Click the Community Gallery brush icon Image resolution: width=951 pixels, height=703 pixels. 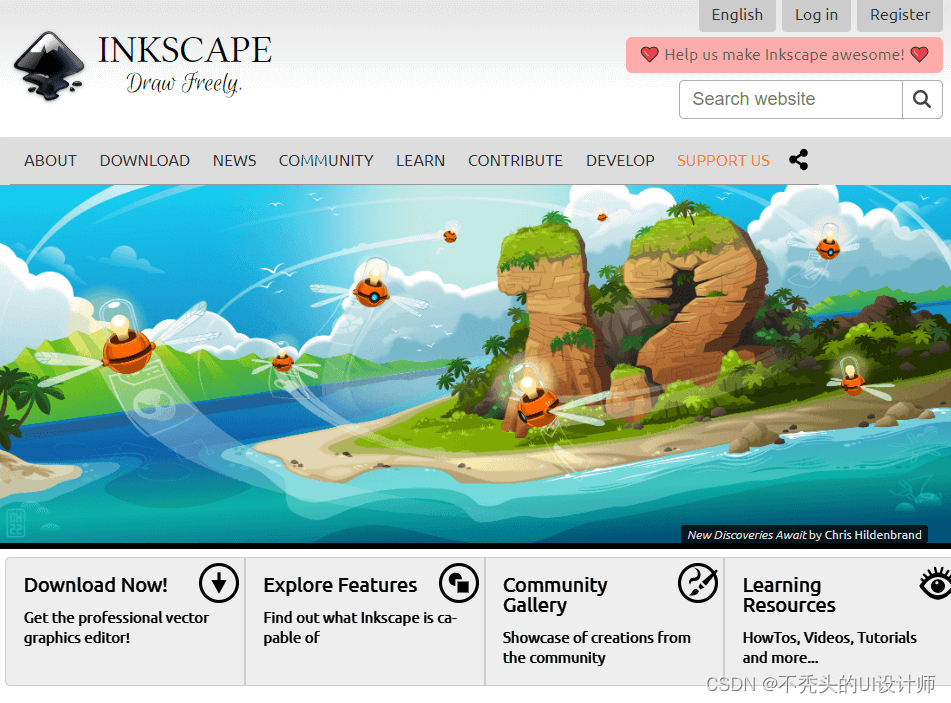coord(698,583)
